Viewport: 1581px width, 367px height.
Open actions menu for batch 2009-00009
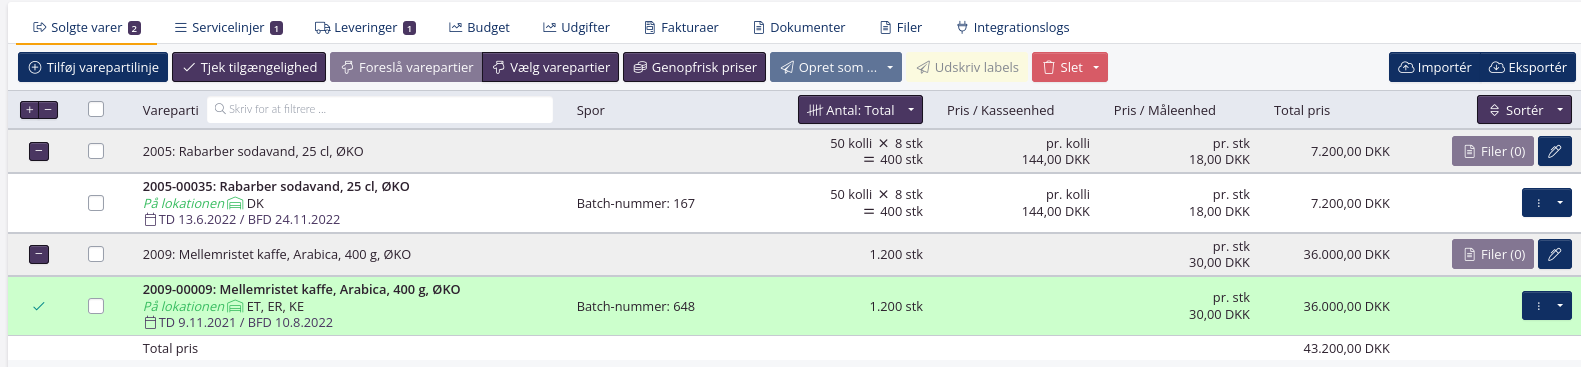(x=1547, y=306)
